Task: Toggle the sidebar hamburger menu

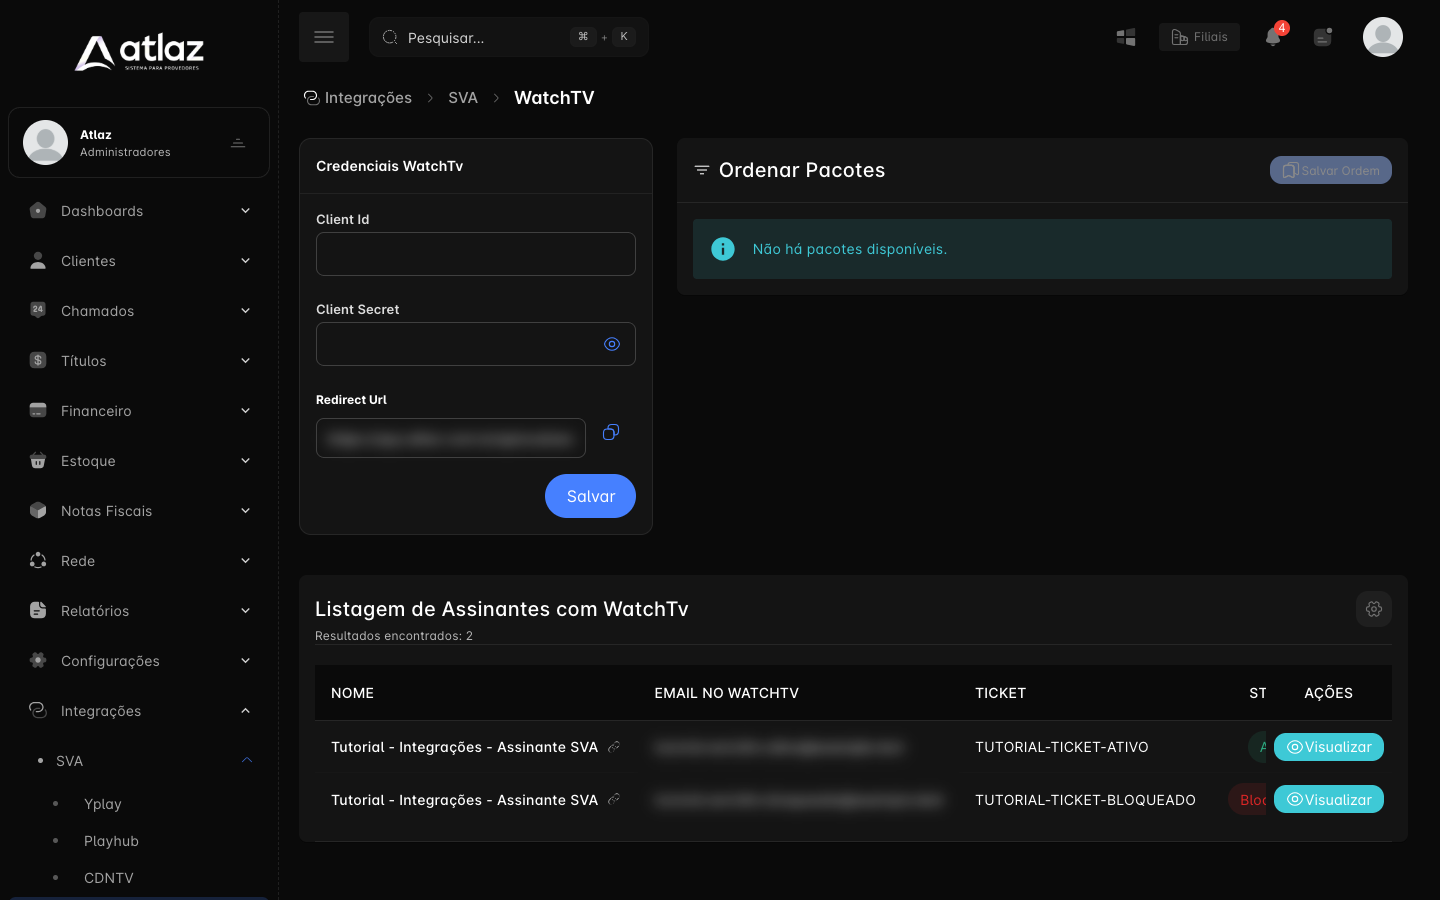Action: tap(324, 37)
